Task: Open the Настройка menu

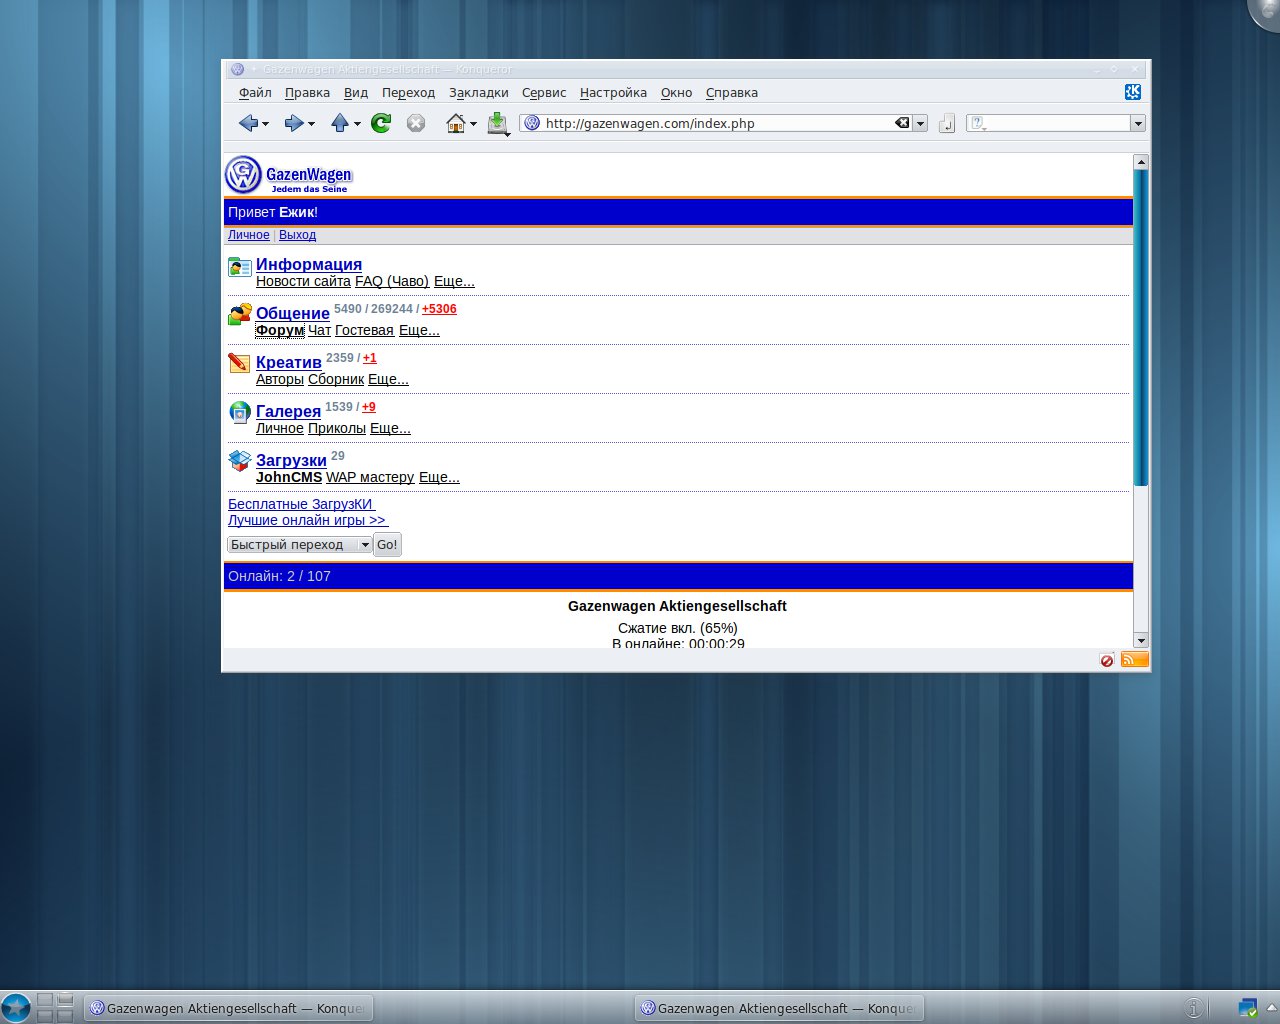Action: [613, 92]
